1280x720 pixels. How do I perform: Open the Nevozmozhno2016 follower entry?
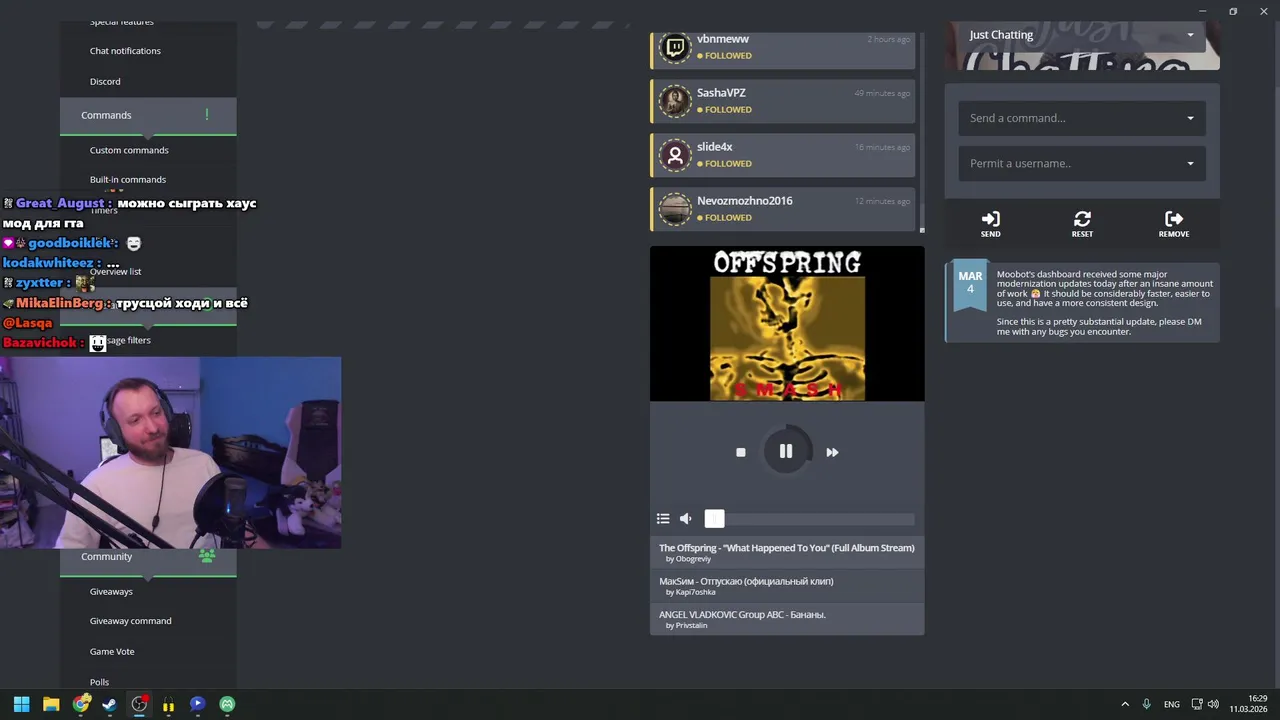[x=783, y=209]
